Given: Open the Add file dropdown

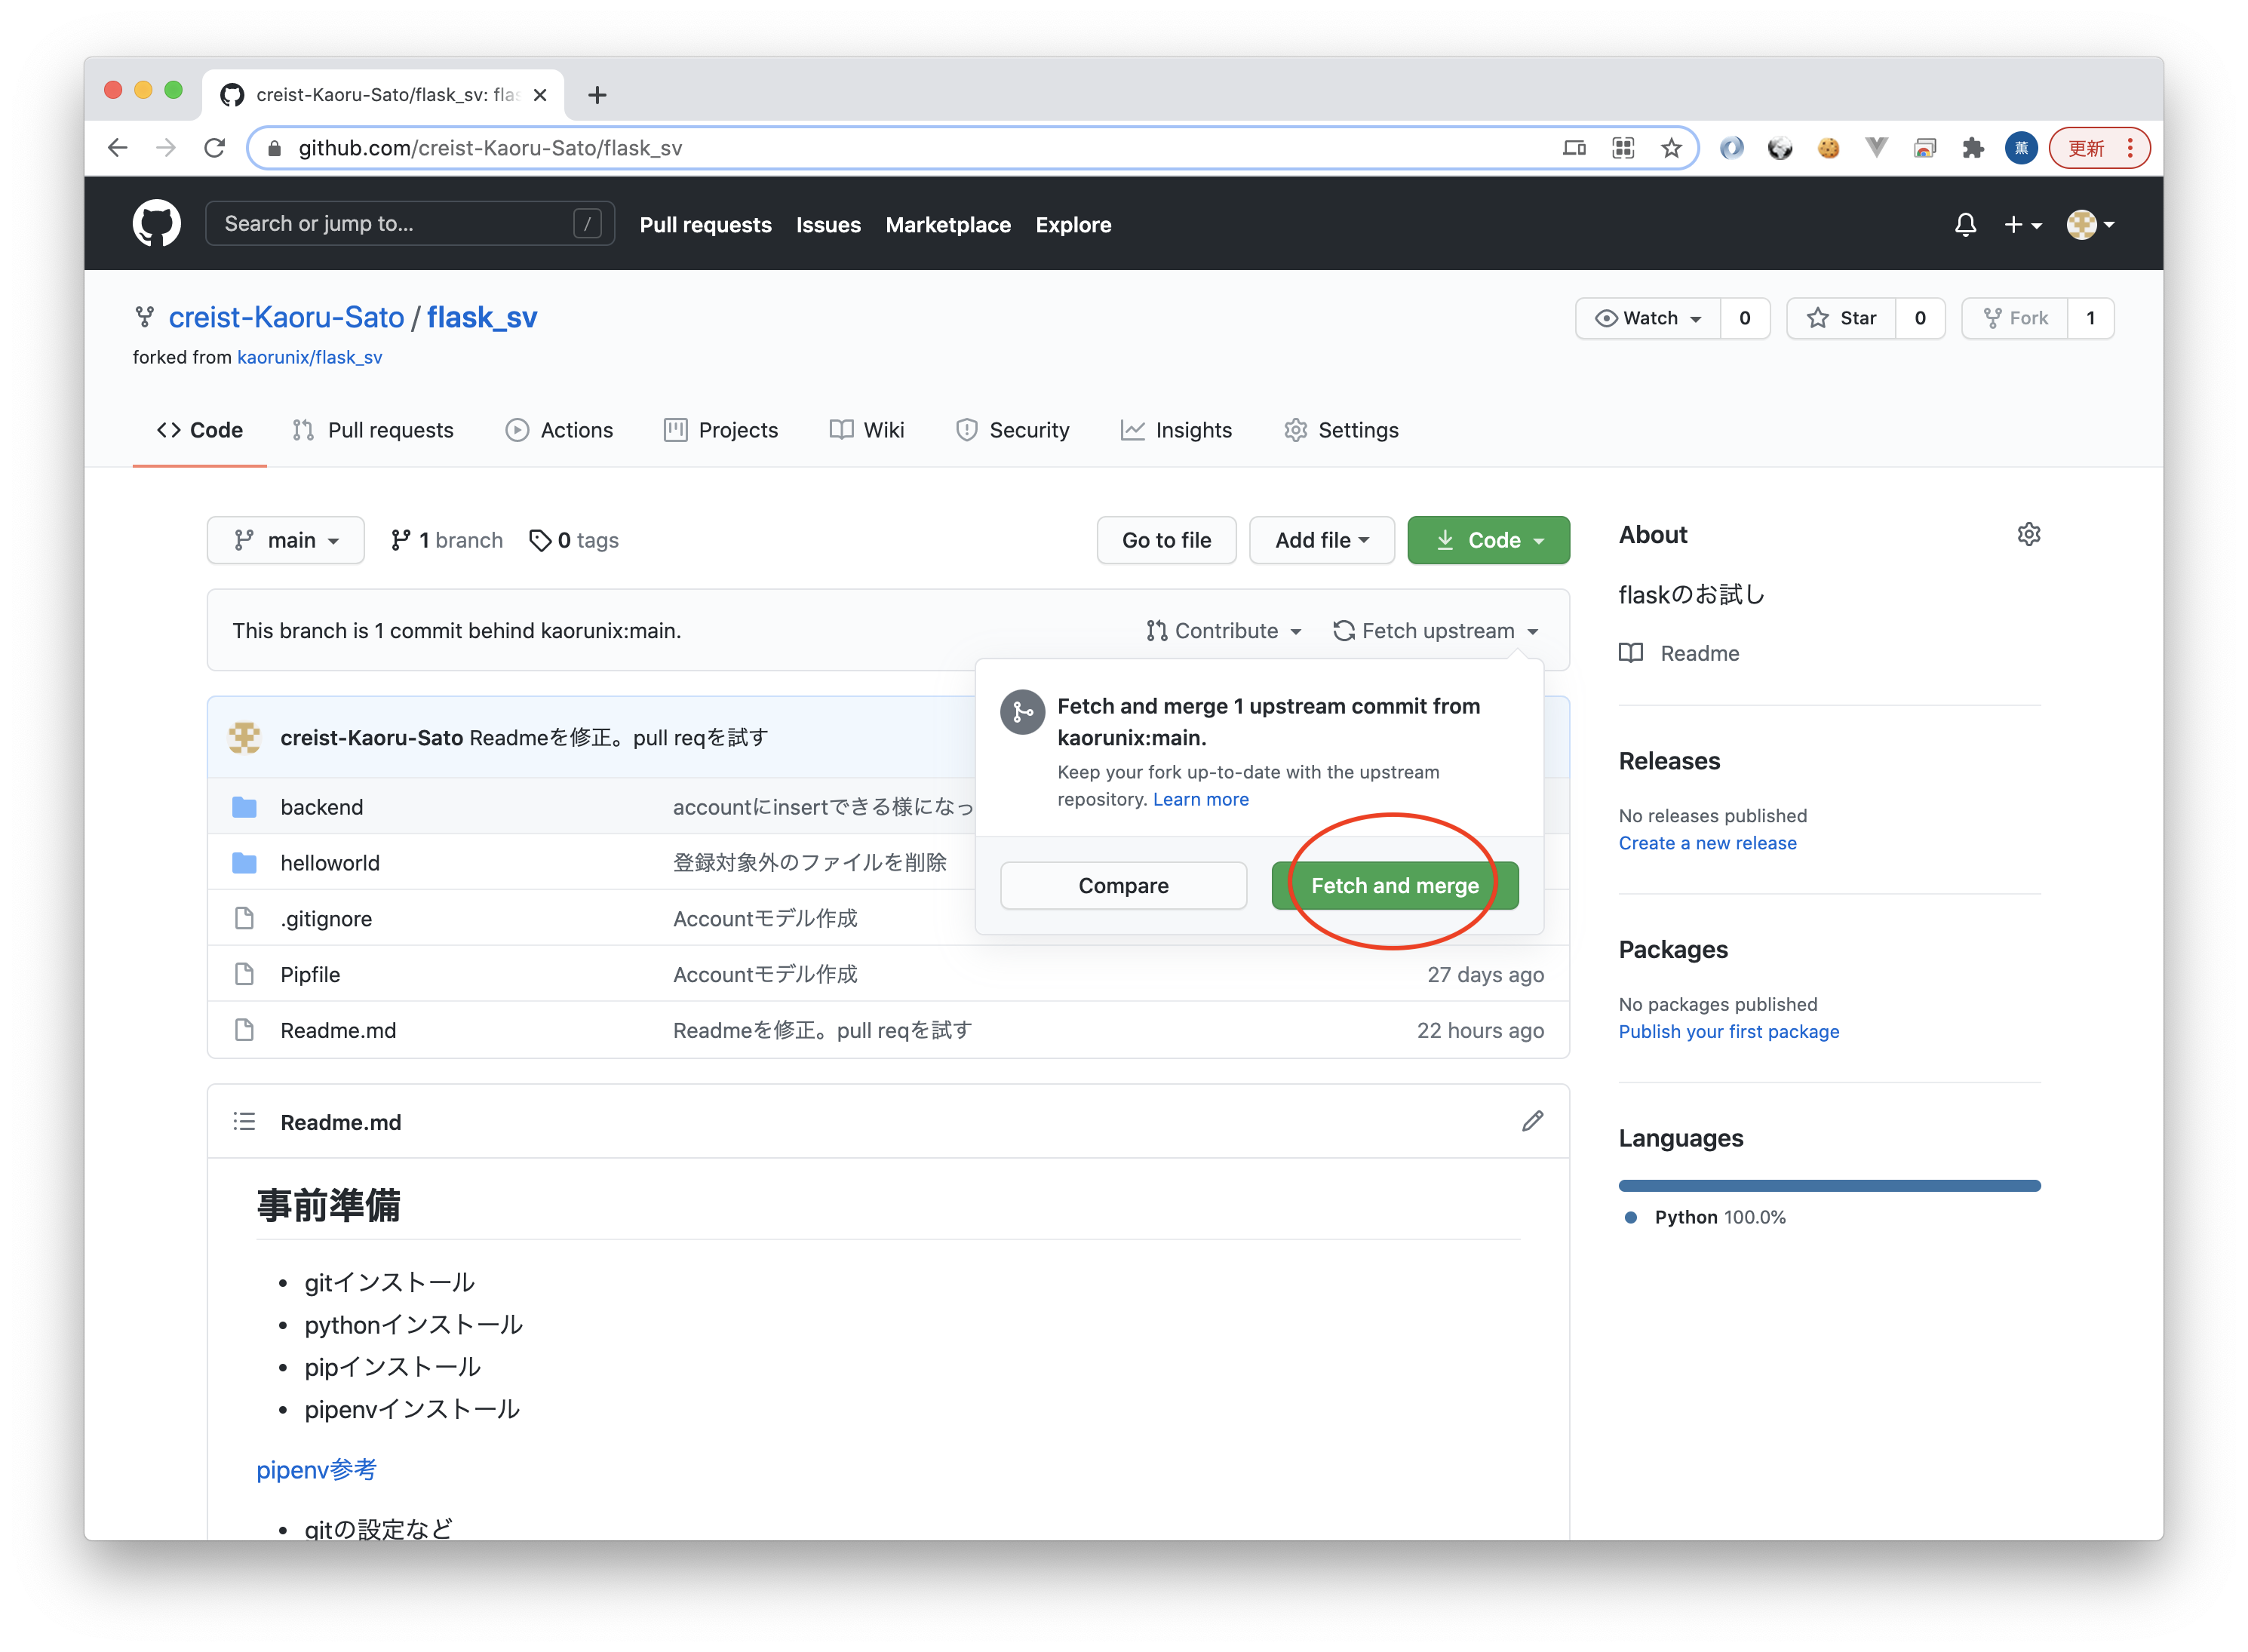Looking at the screenshot, I should click(1321, 540).
